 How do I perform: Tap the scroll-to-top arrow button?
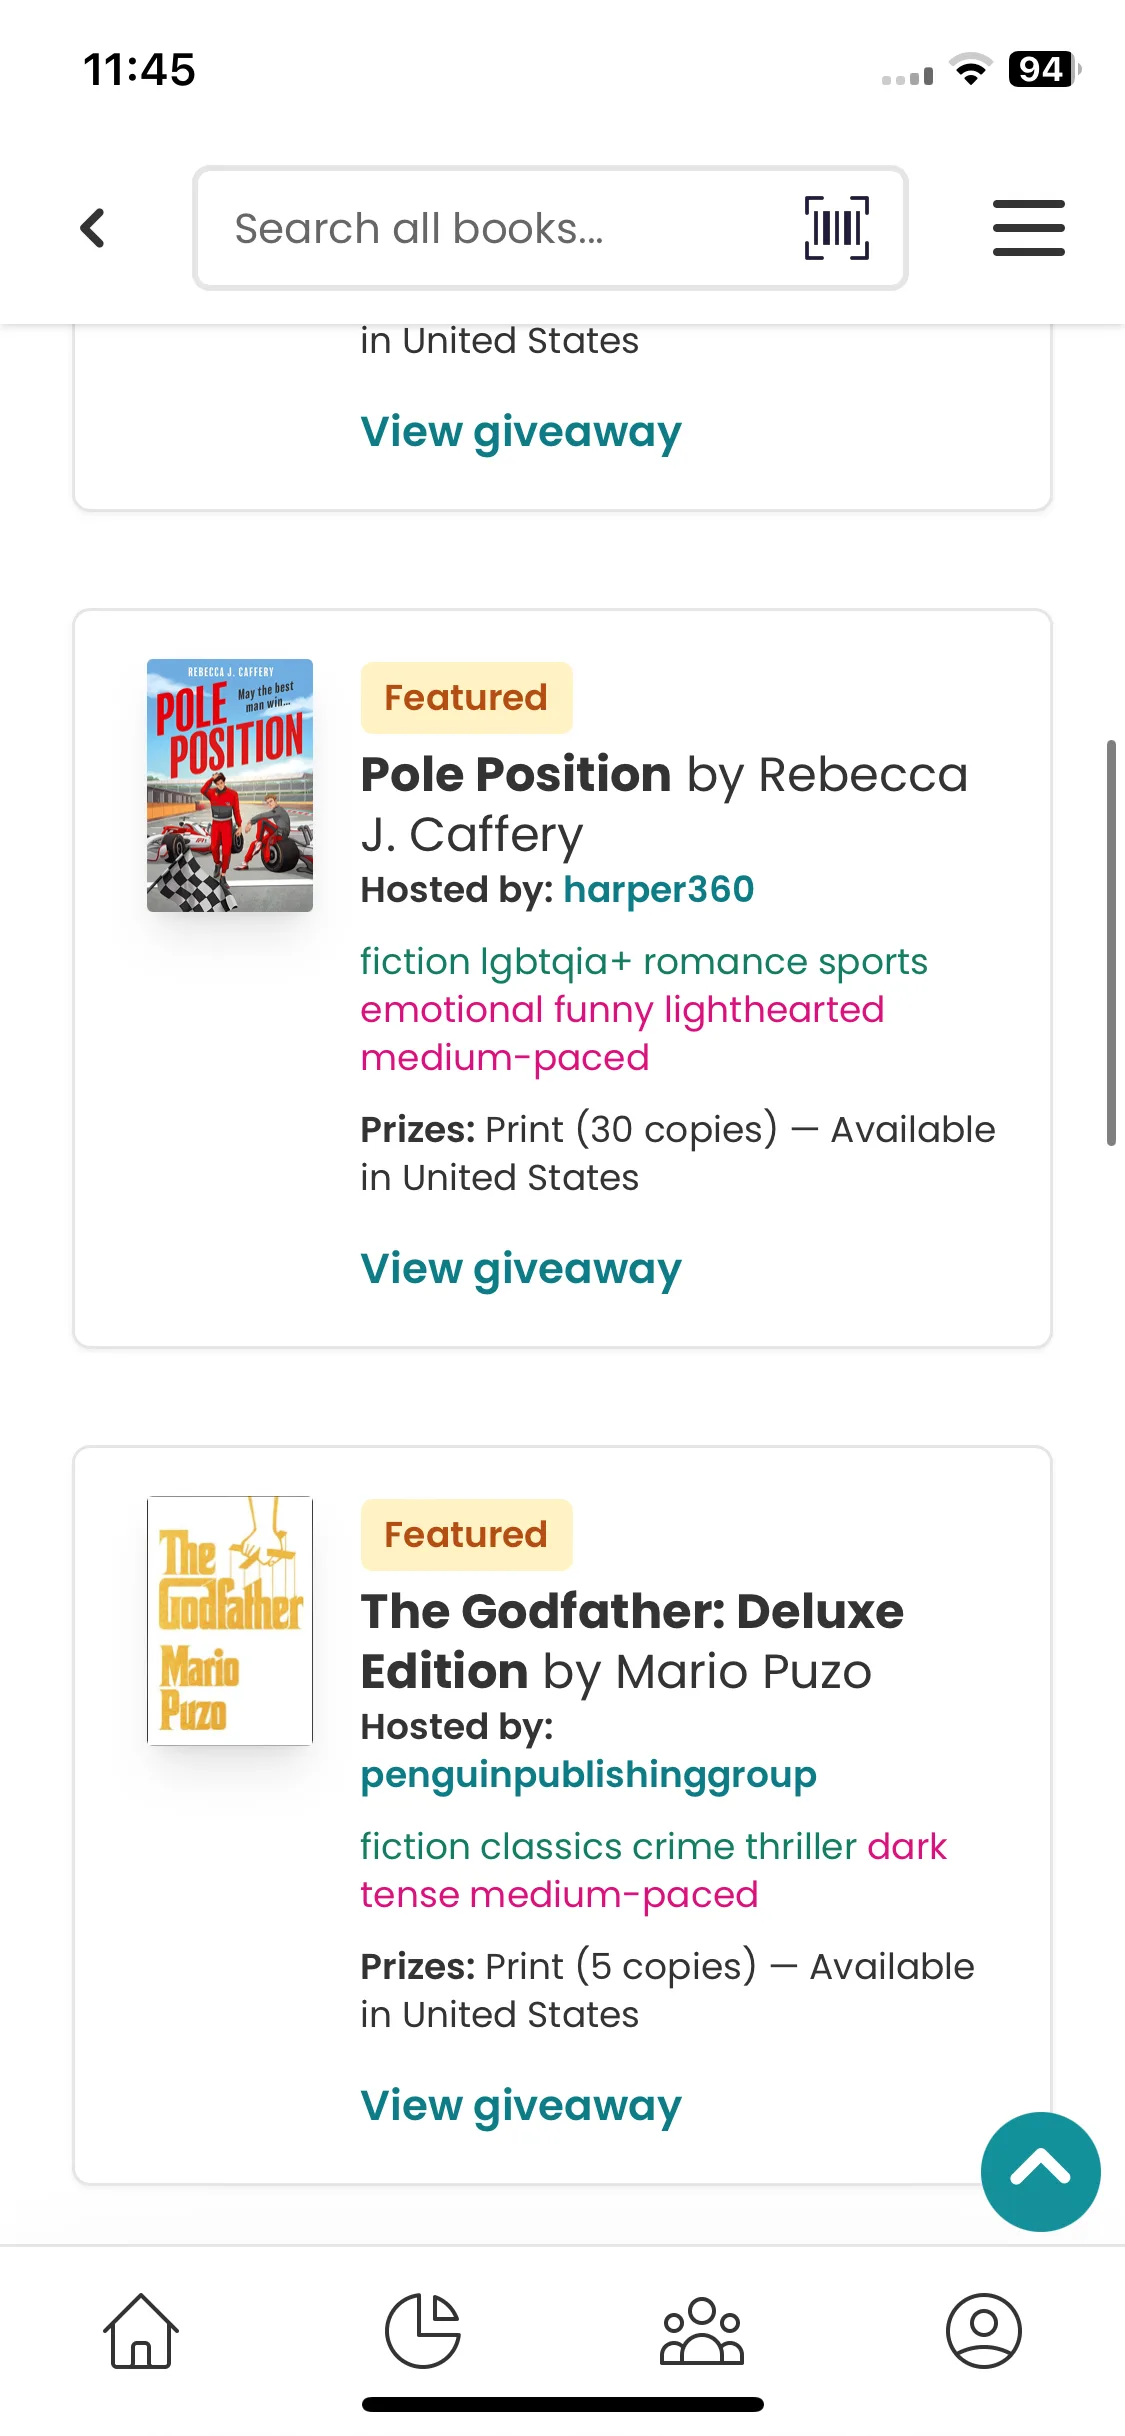[x=1040, y=2171]
